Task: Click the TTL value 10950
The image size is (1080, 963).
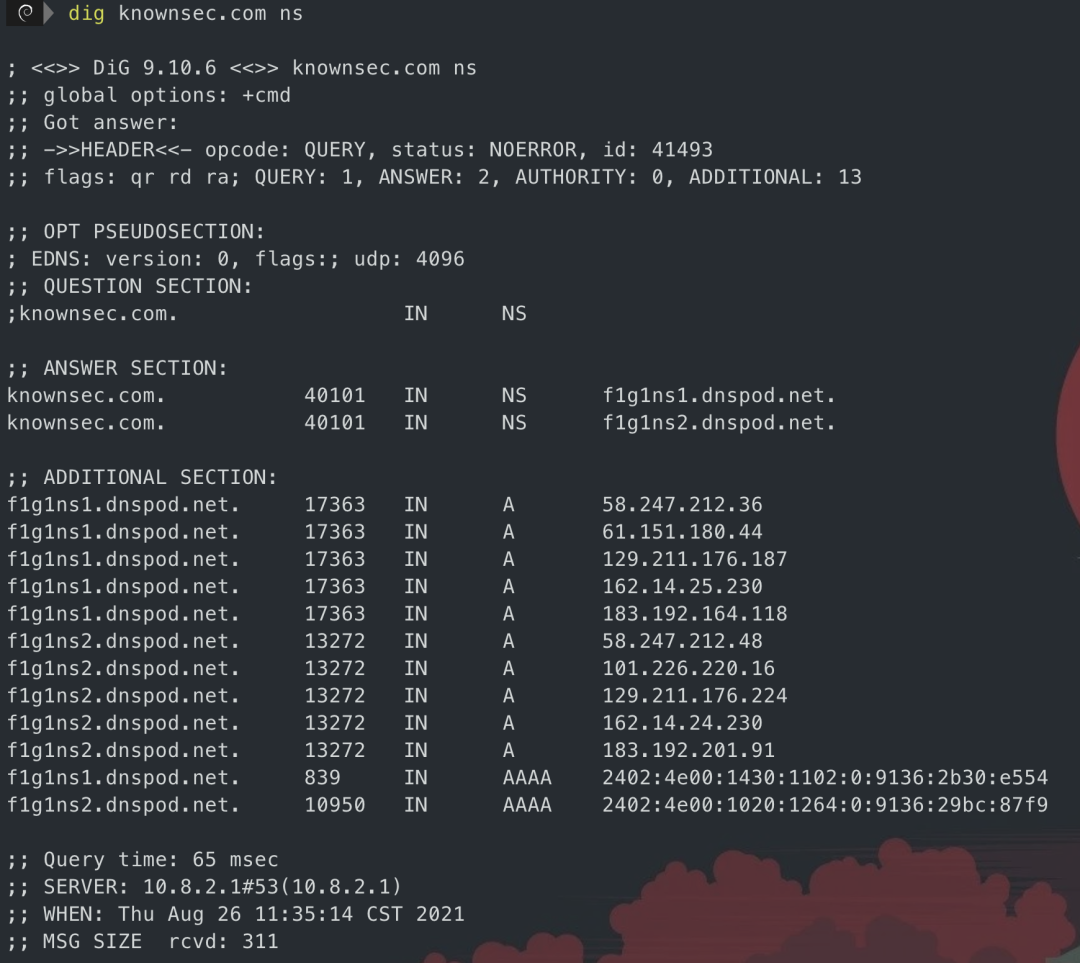Action: tap(335, 805)
